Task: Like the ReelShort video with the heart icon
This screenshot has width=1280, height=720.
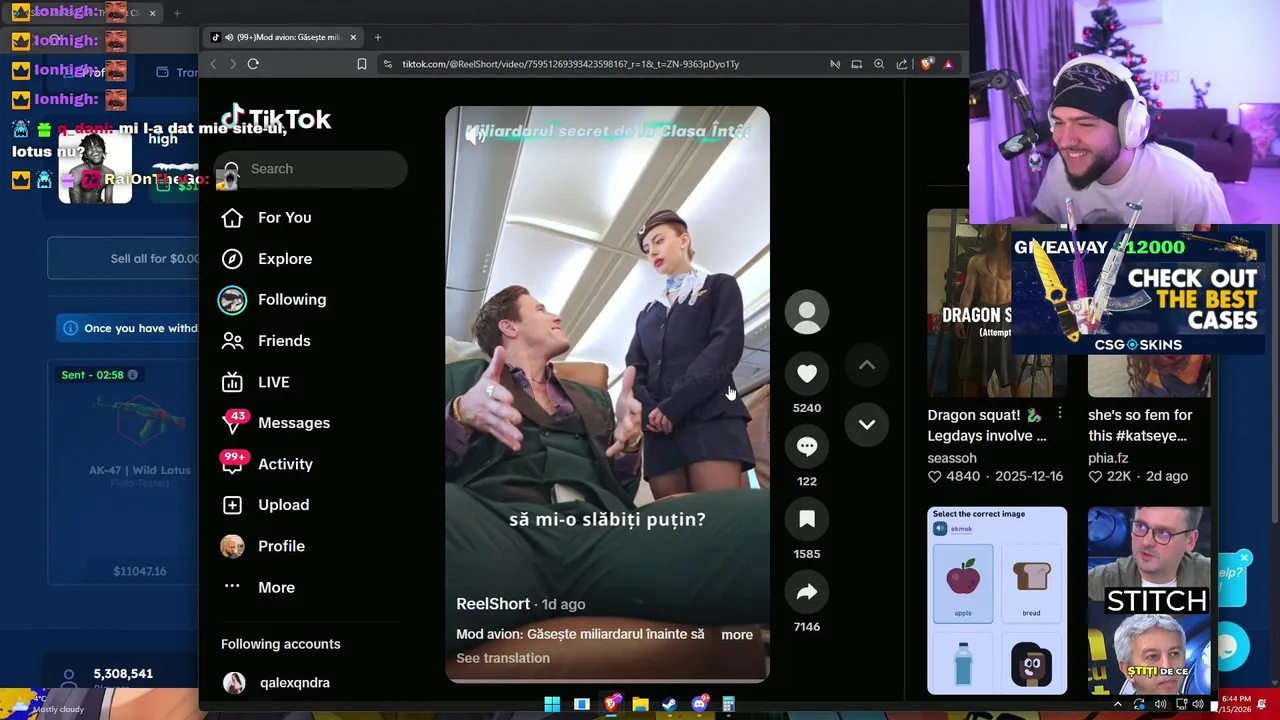Action: 807,373
